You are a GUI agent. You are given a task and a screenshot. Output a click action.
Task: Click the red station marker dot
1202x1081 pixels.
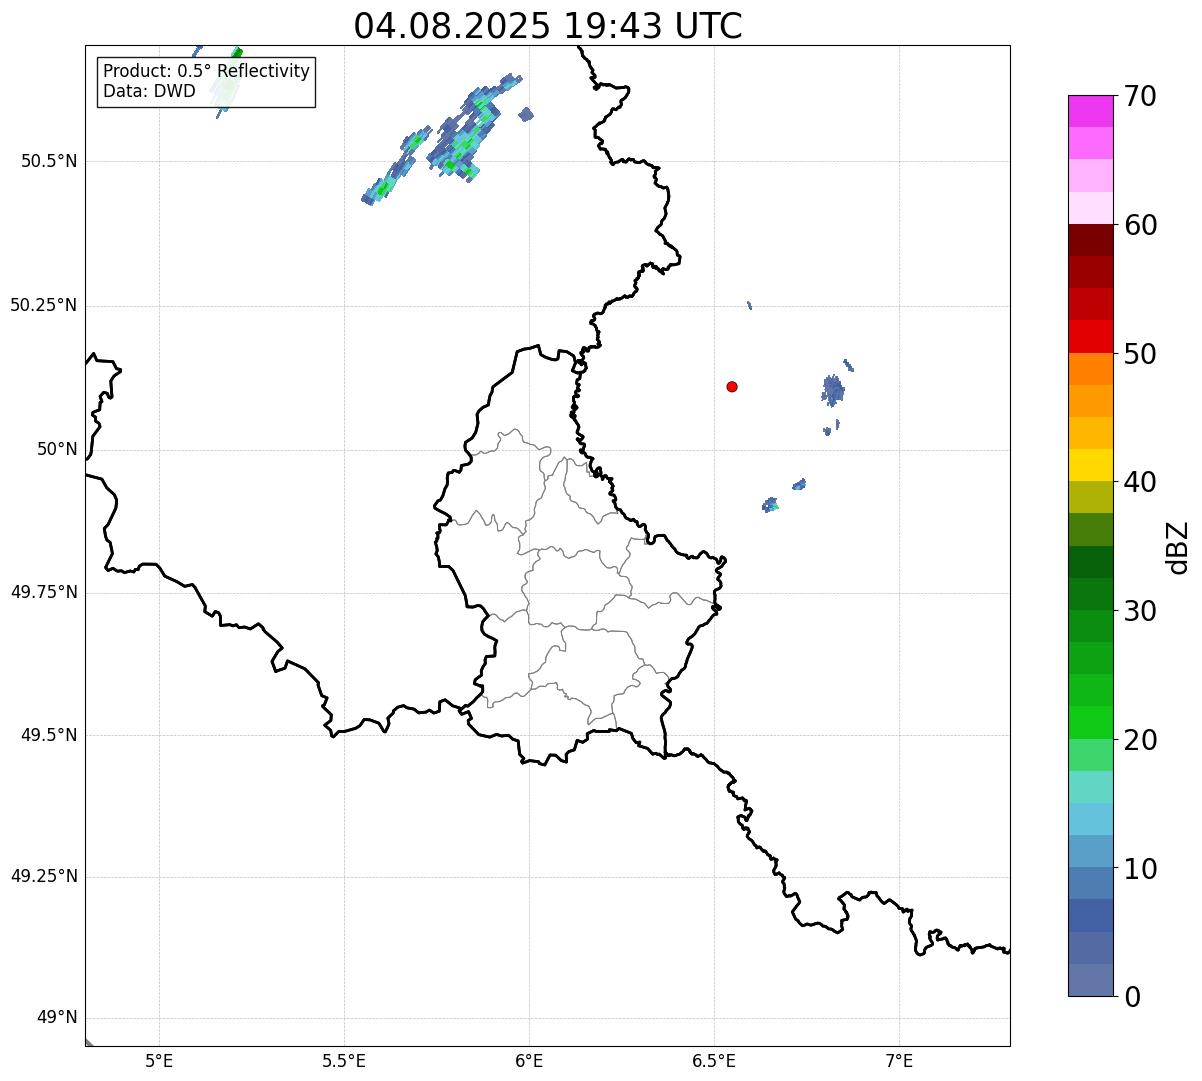click(x=732, y=386)
